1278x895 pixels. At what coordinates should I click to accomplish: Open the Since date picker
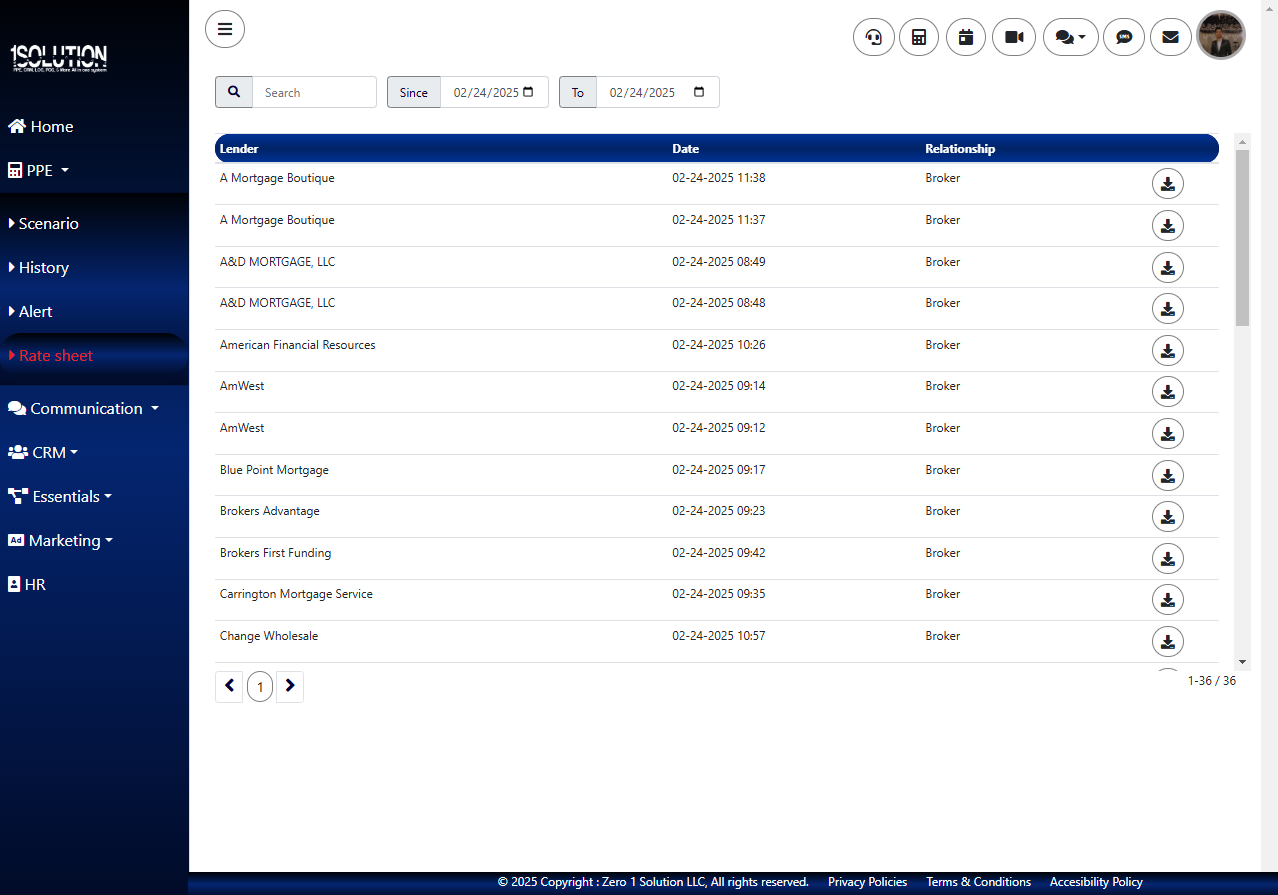coord(528,92)
